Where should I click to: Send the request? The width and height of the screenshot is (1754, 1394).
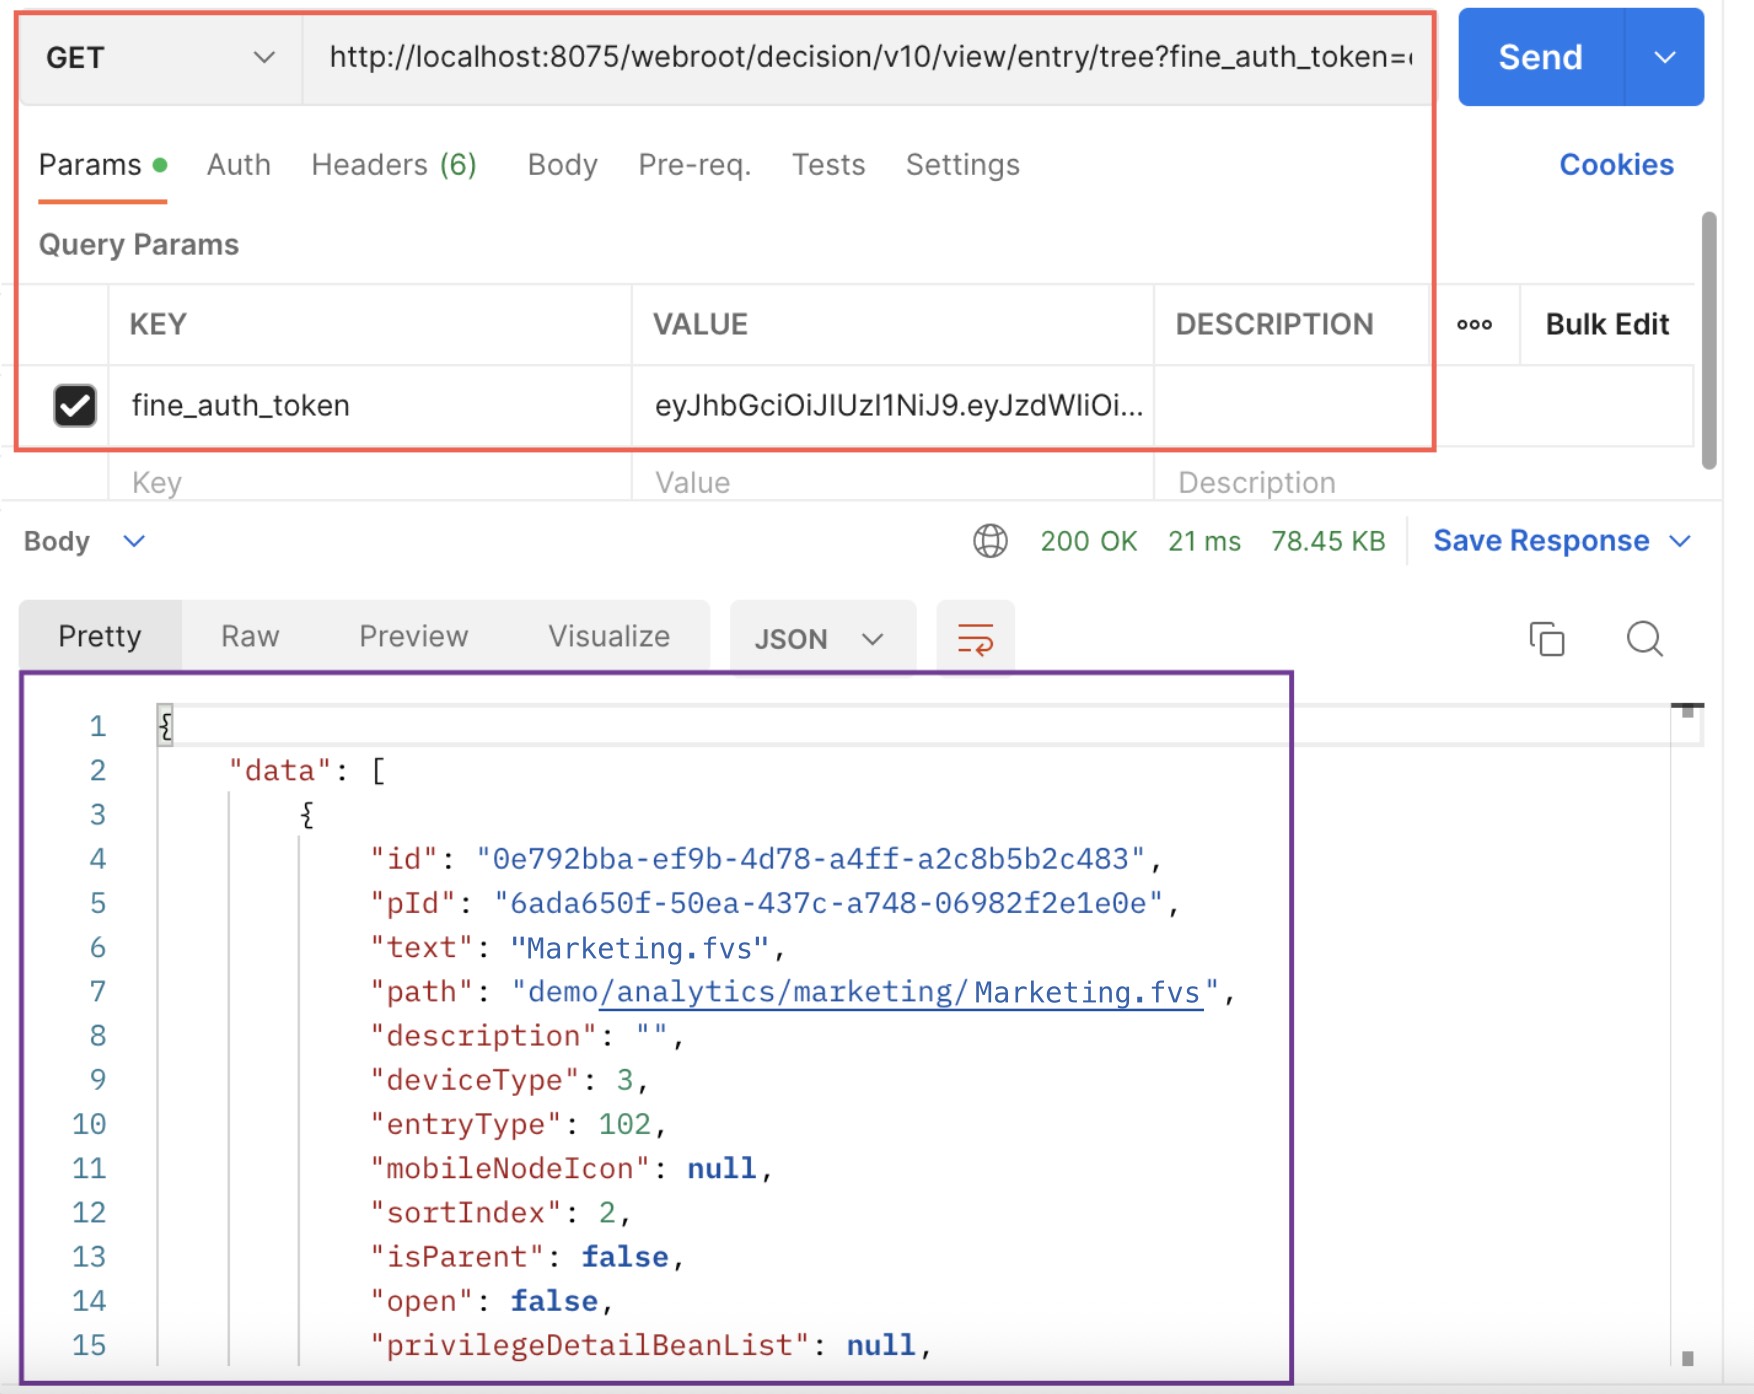[x=1540, y=57]
